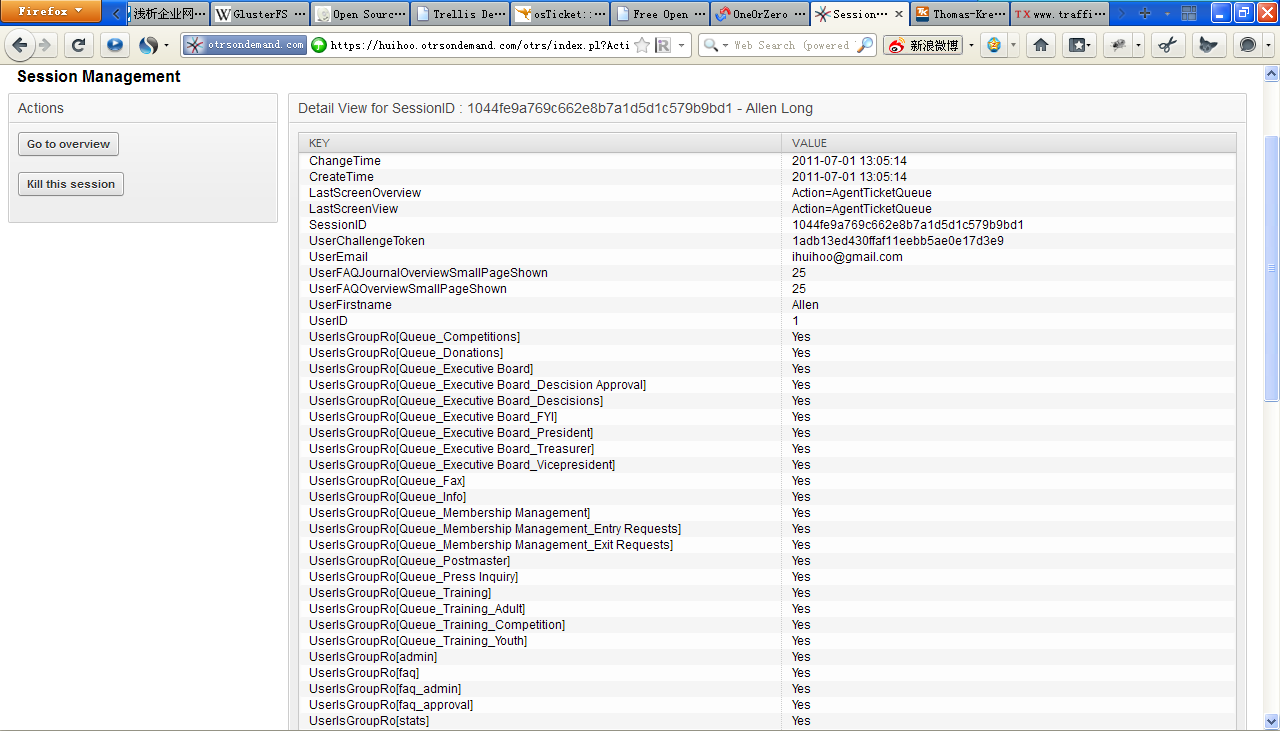Click the search magnifier icon in Web Search
The image size is (1280, 731).
[865, 46]
